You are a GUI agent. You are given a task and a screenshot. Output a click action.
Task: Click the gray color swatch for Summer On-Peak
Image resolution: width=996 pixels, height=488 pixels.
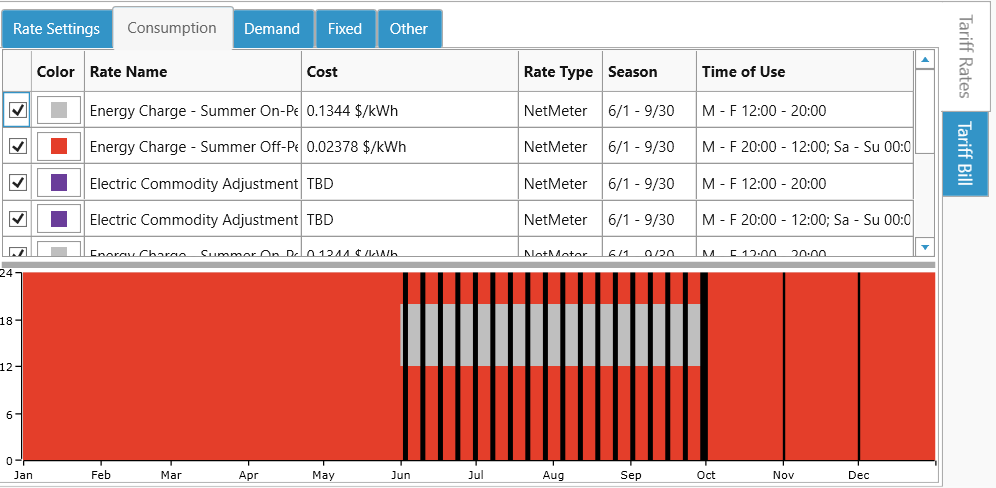point(59,111)
